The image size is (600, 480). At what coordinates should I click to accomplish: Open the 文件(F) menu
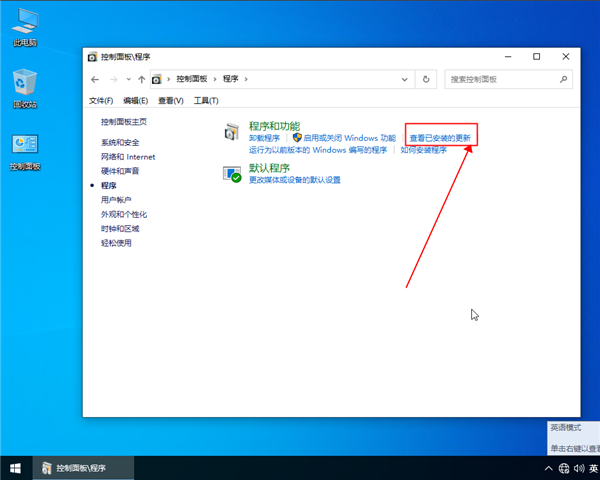coord(101,101)
